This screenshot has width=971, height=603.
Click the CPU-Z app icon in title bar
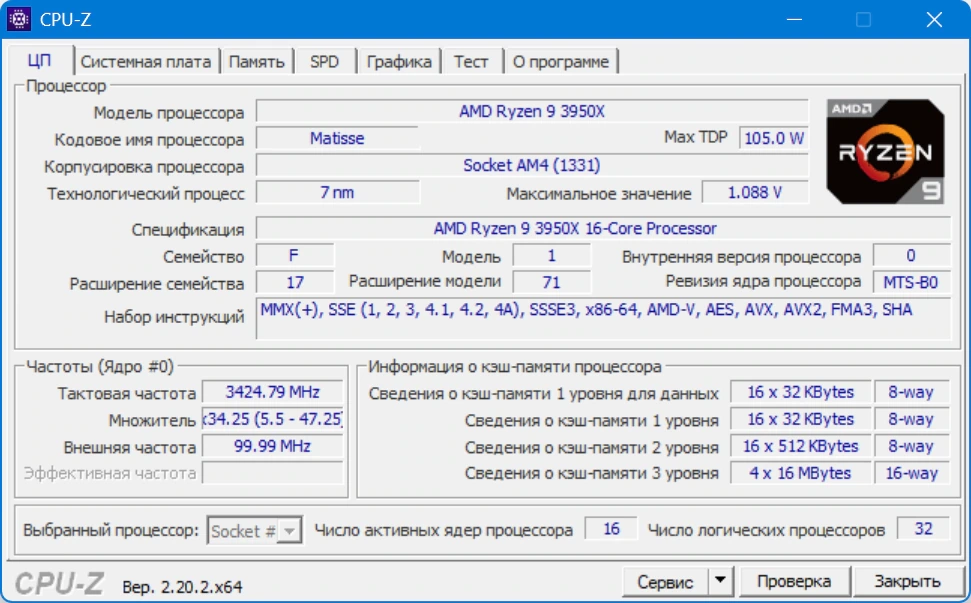coord(19,19)
